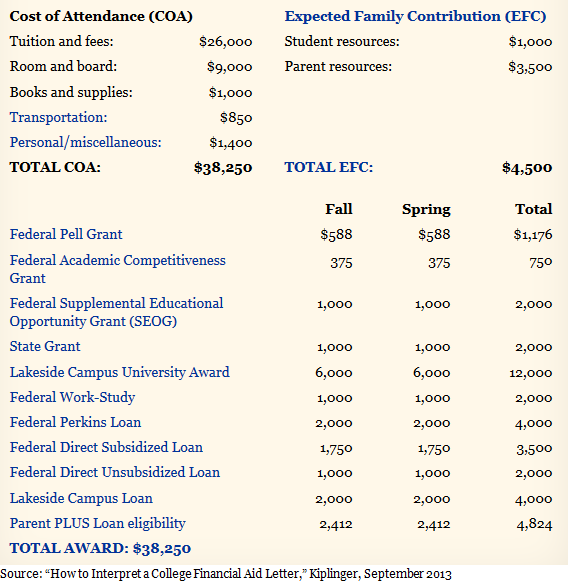Select the TOTAL COA amount $38,250
This screenshot has height=584, width=568.
coord(223,168)
